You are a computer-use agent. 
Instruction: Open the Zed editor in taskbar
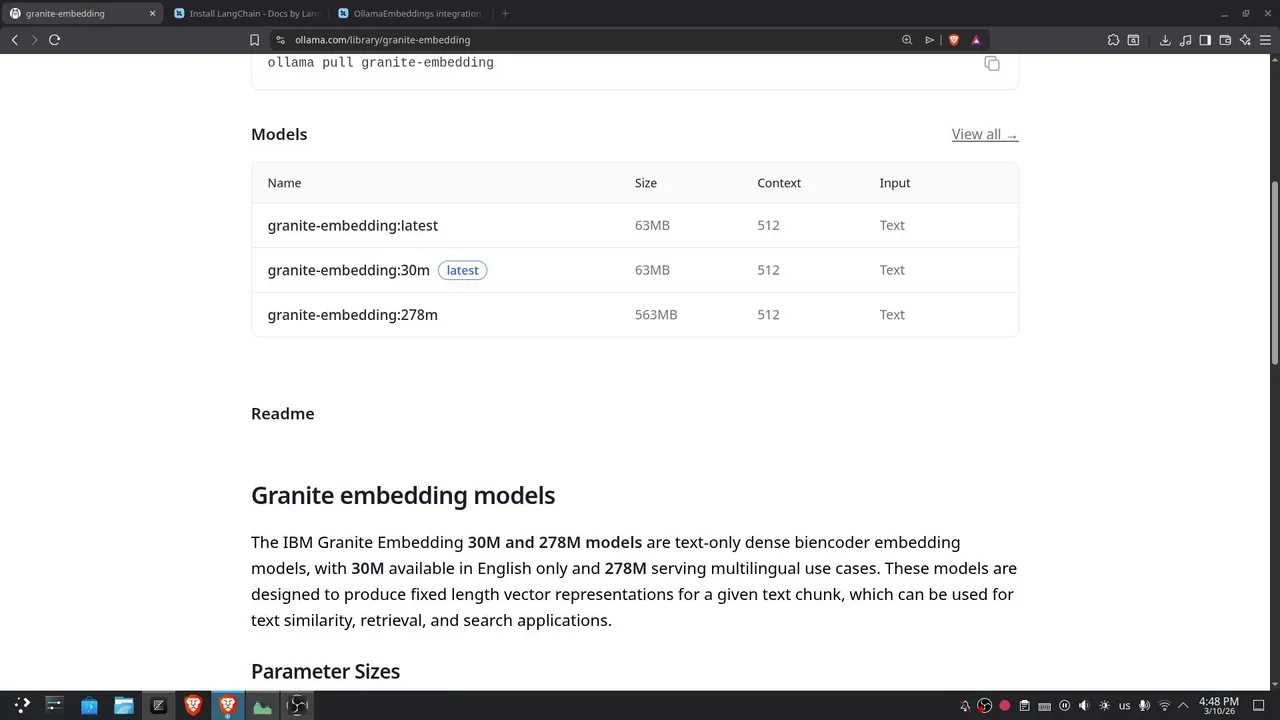coord(158,705)
